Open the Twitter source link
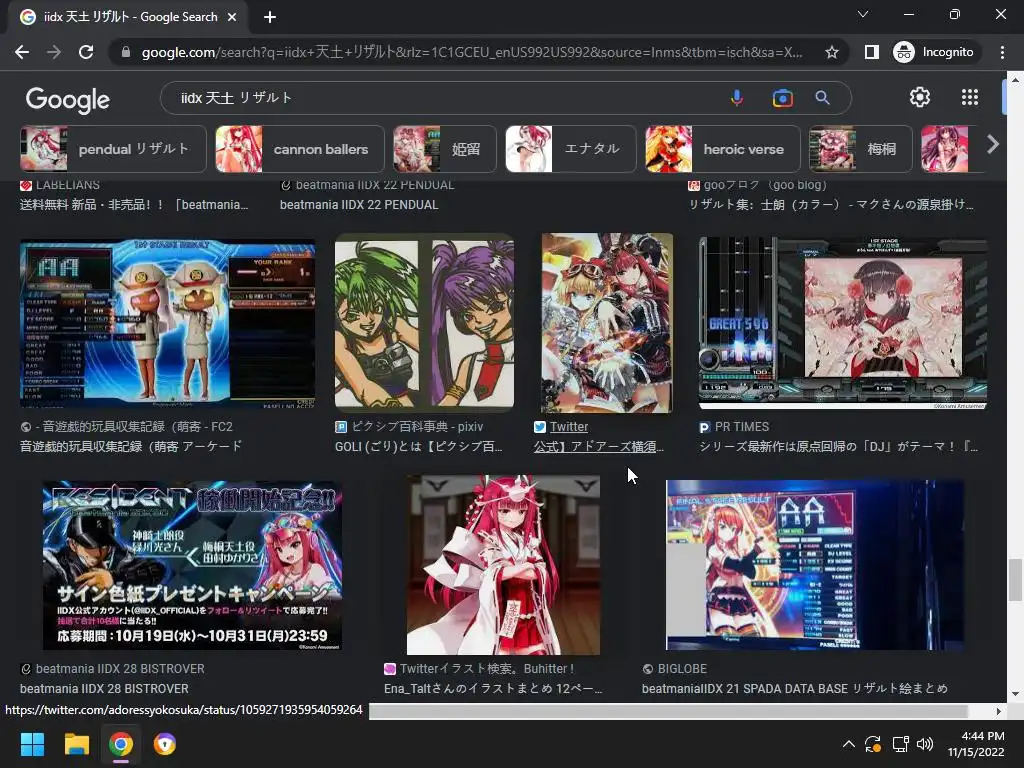1024x768 pixels. click(x=568, y=427)
